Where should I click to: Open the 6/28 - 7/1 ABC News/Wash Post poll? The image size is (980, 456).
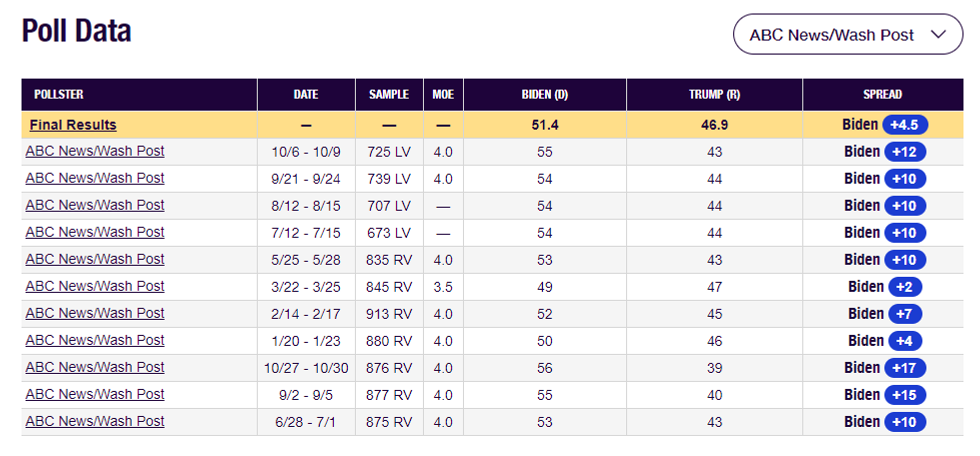pos(95,421)
